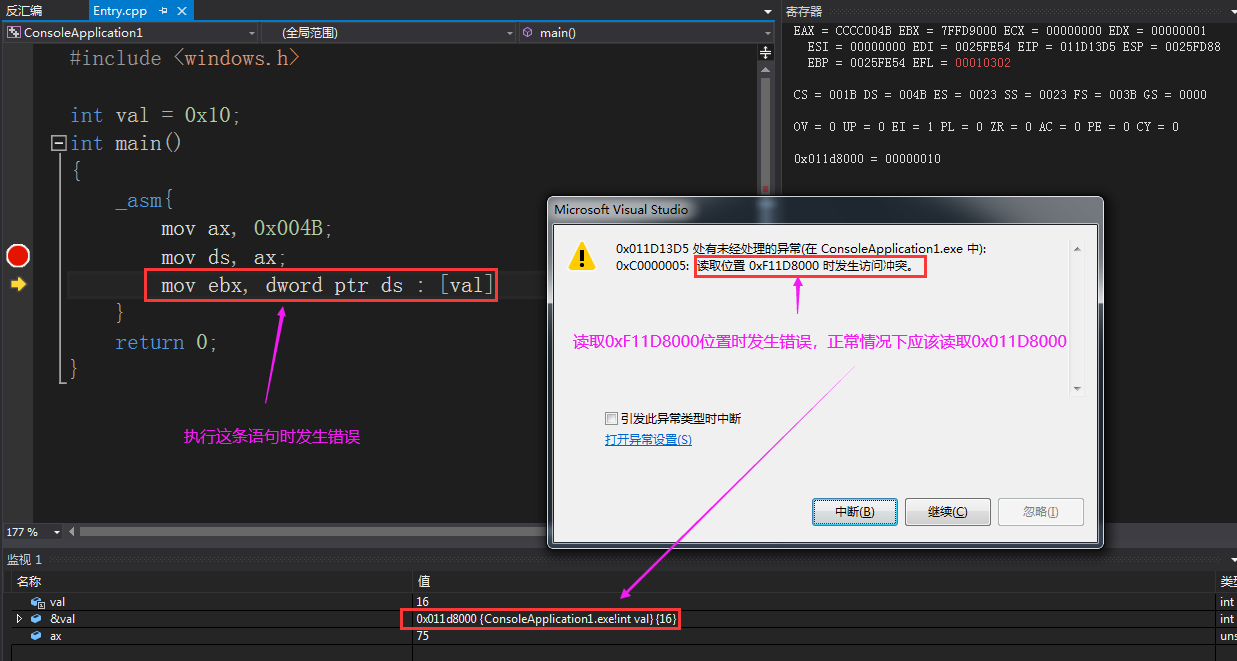Click the &val variable icon in watch

click(37, 619)
